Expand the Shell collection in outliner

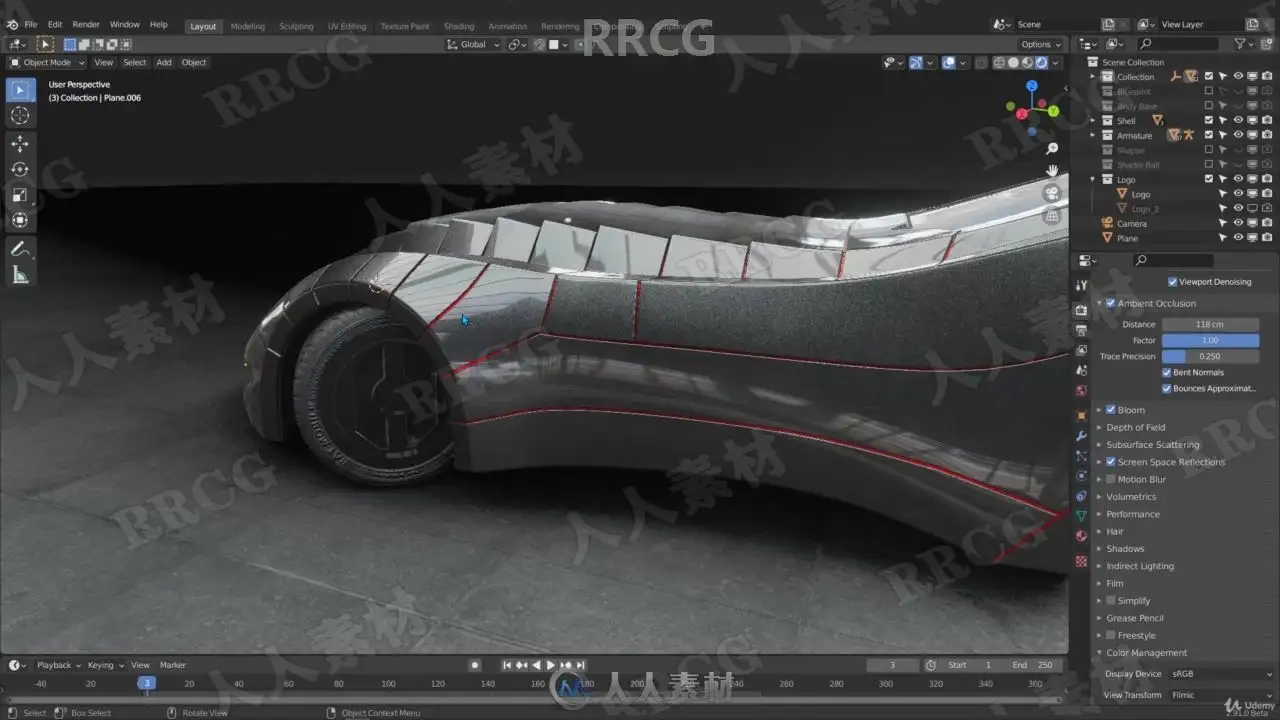1093,120
